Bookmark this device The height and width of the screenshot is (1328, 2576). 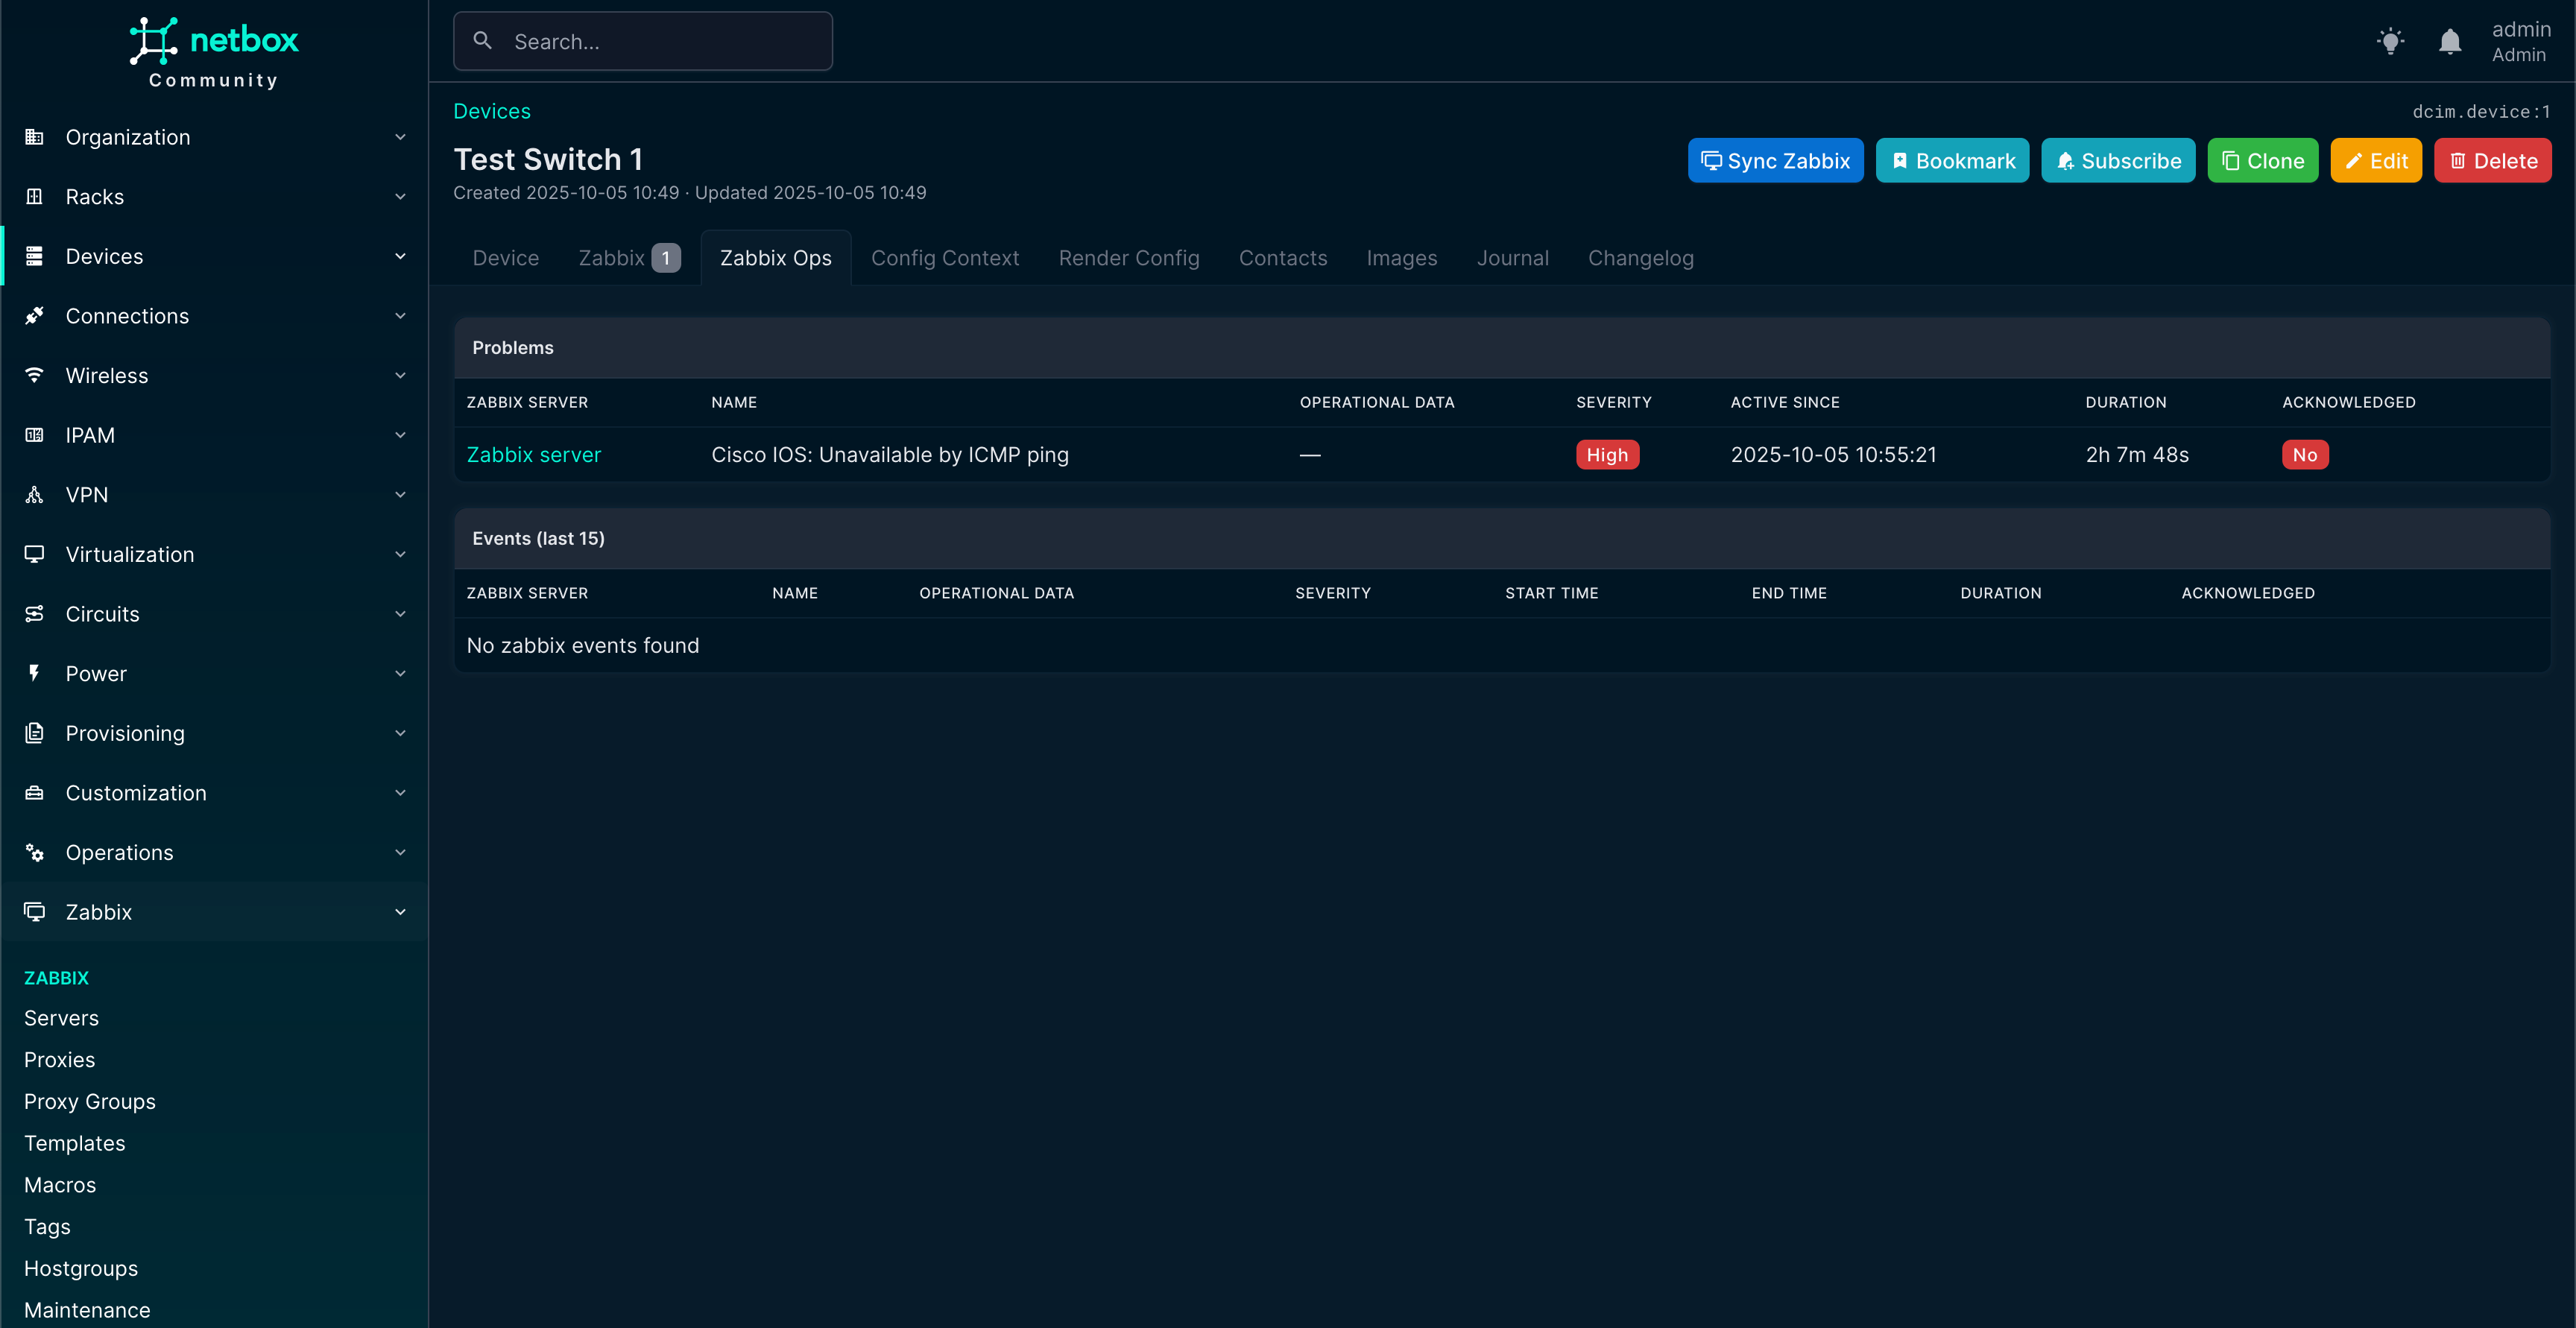click(x=1952, y=161)
